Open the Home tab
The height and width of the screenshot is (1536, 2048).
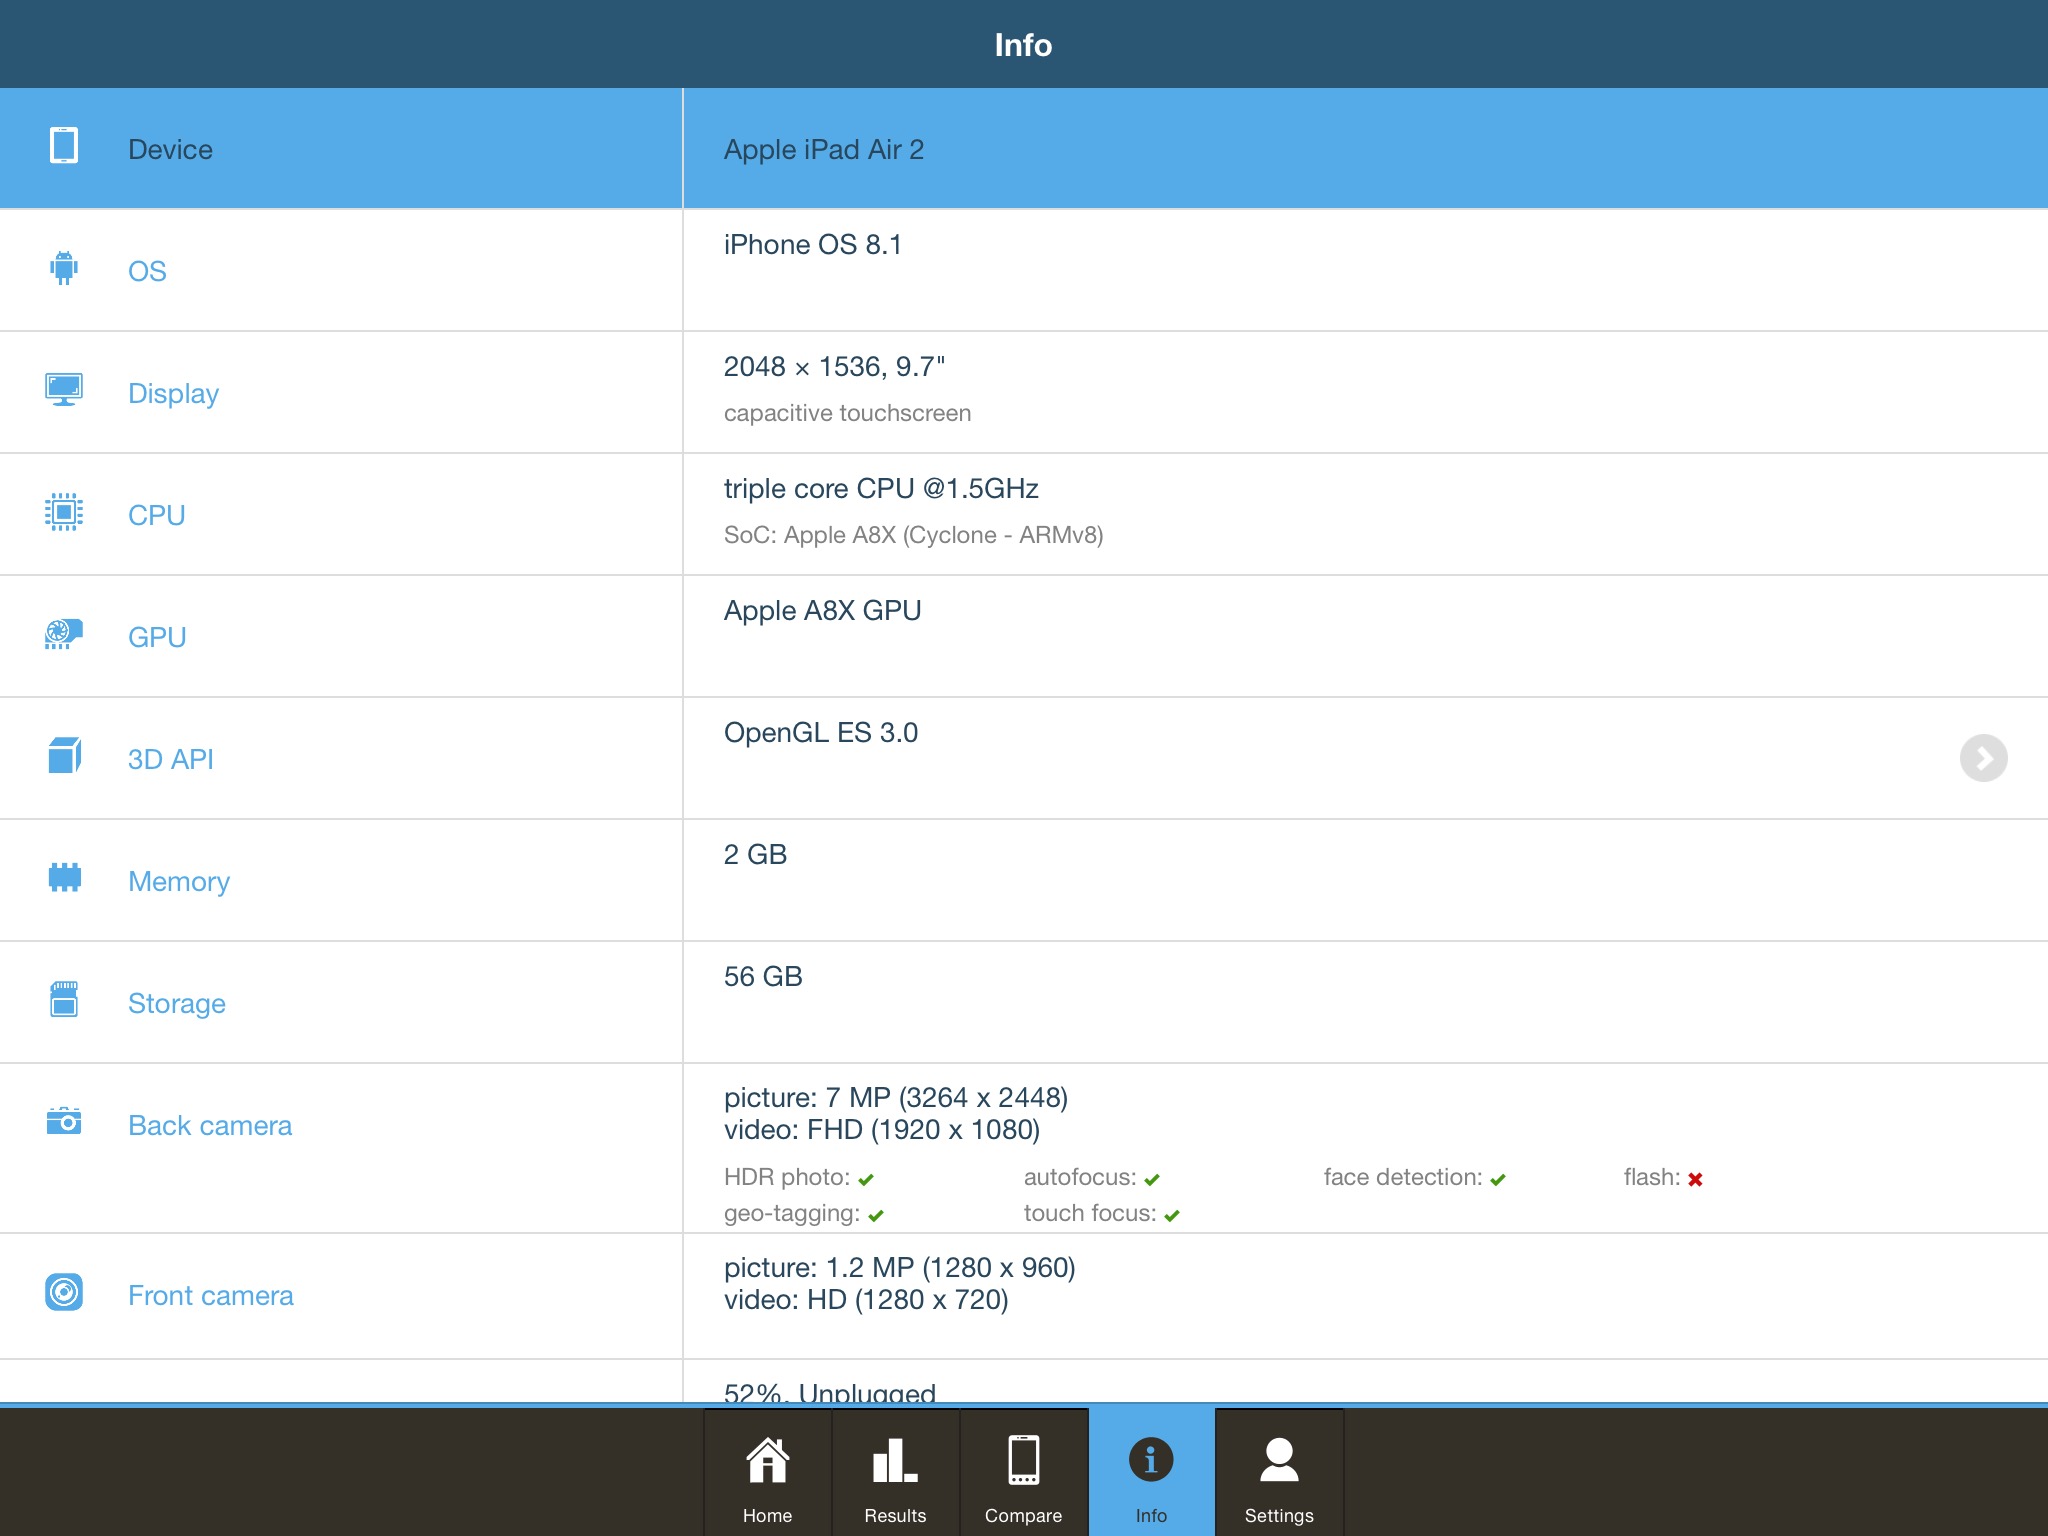[x=767, y=1474]
